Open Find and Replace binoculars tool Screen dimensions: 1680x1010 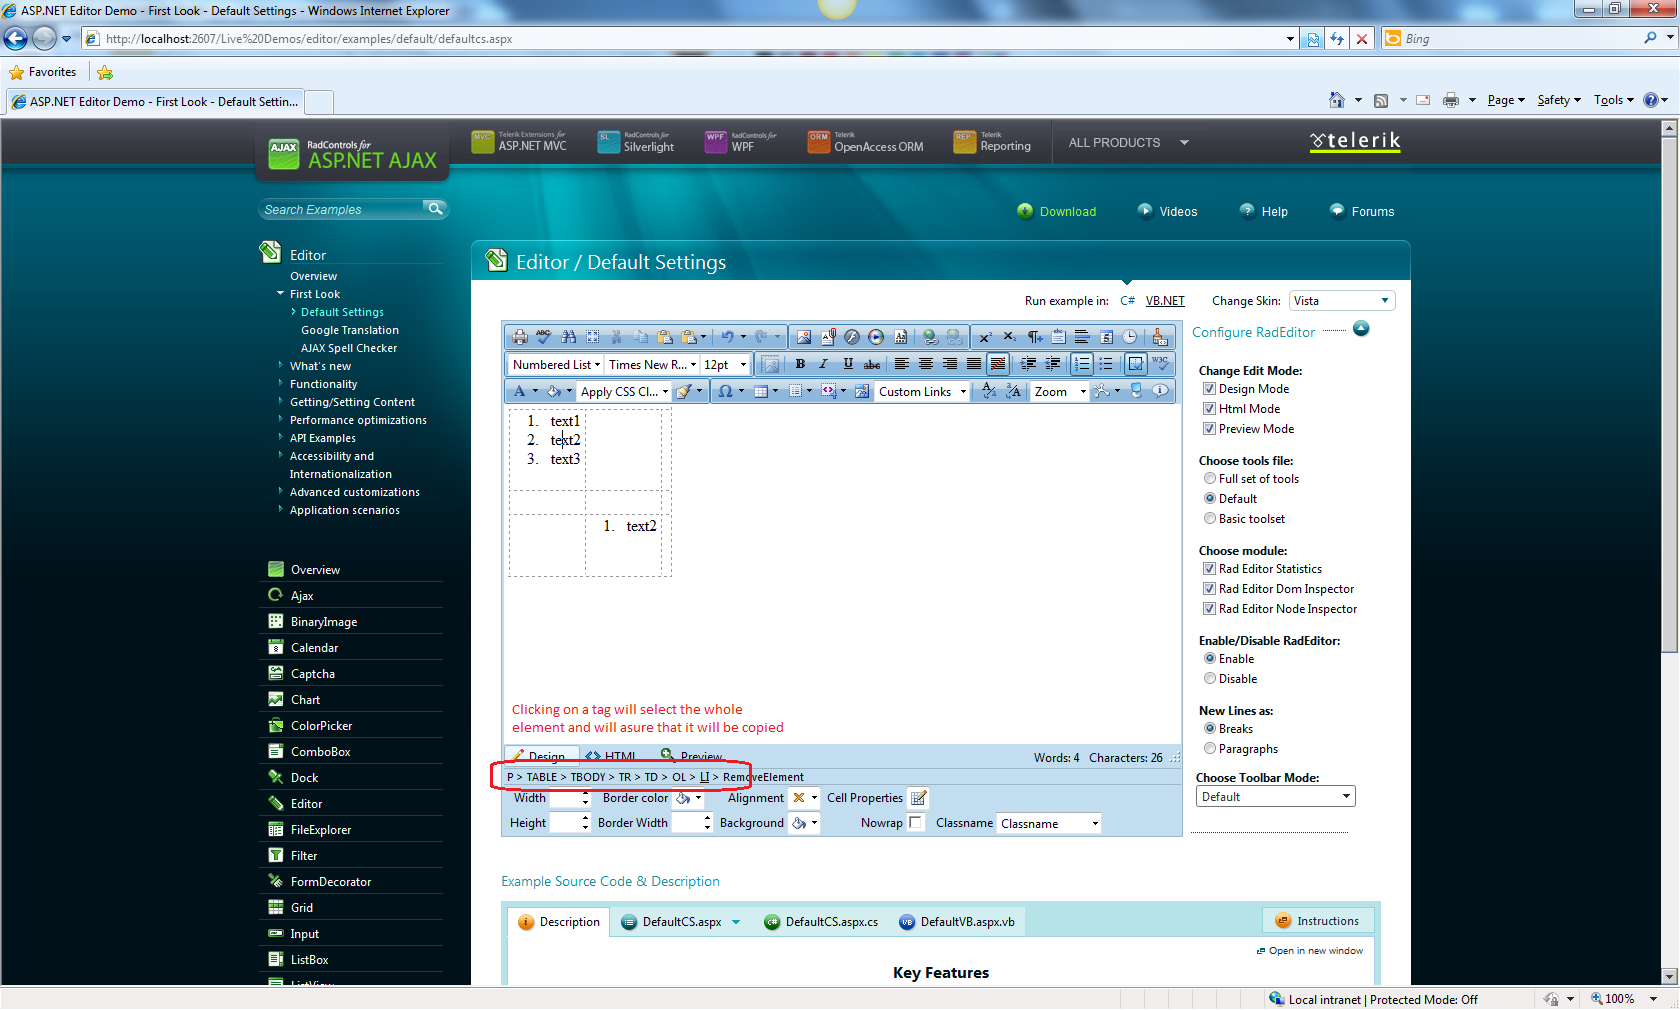pyautogui.click(x=569, y=337)
